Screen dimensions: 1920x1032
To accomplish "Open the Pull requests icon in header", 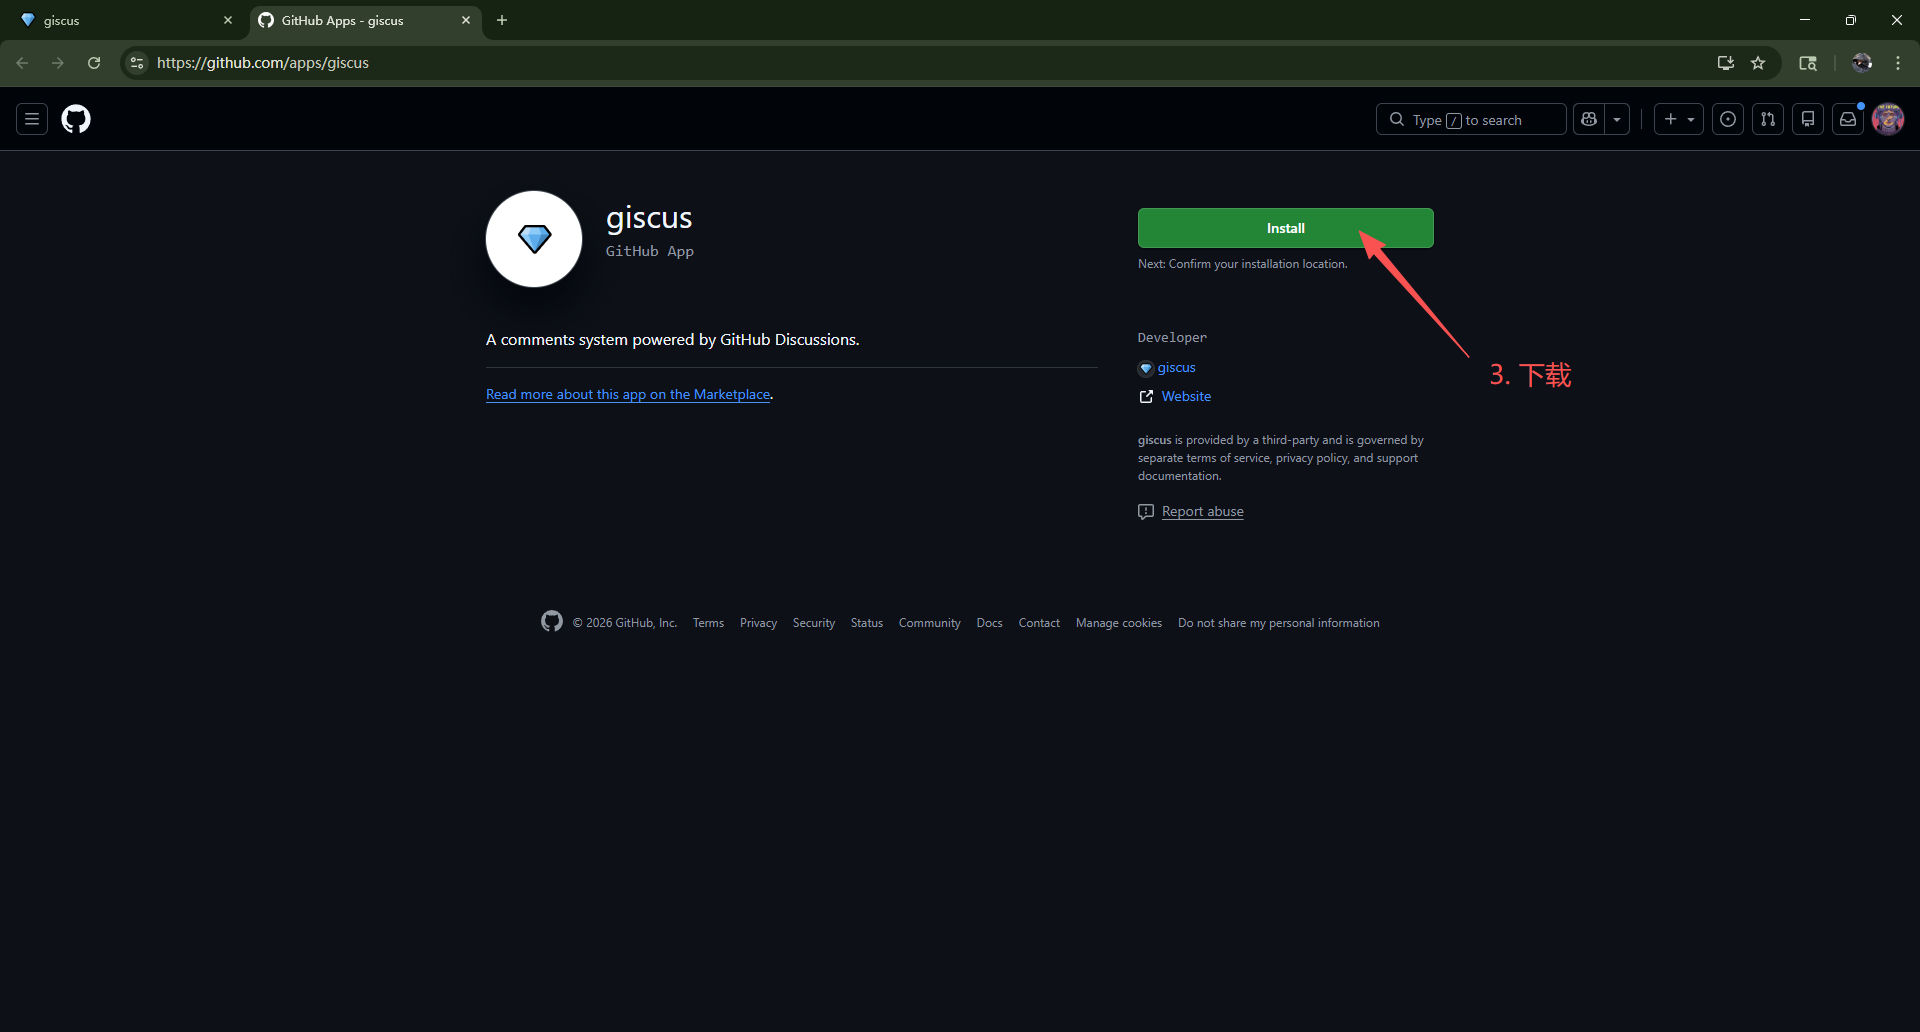I will pyautogui.click(x=1767, y=119).
